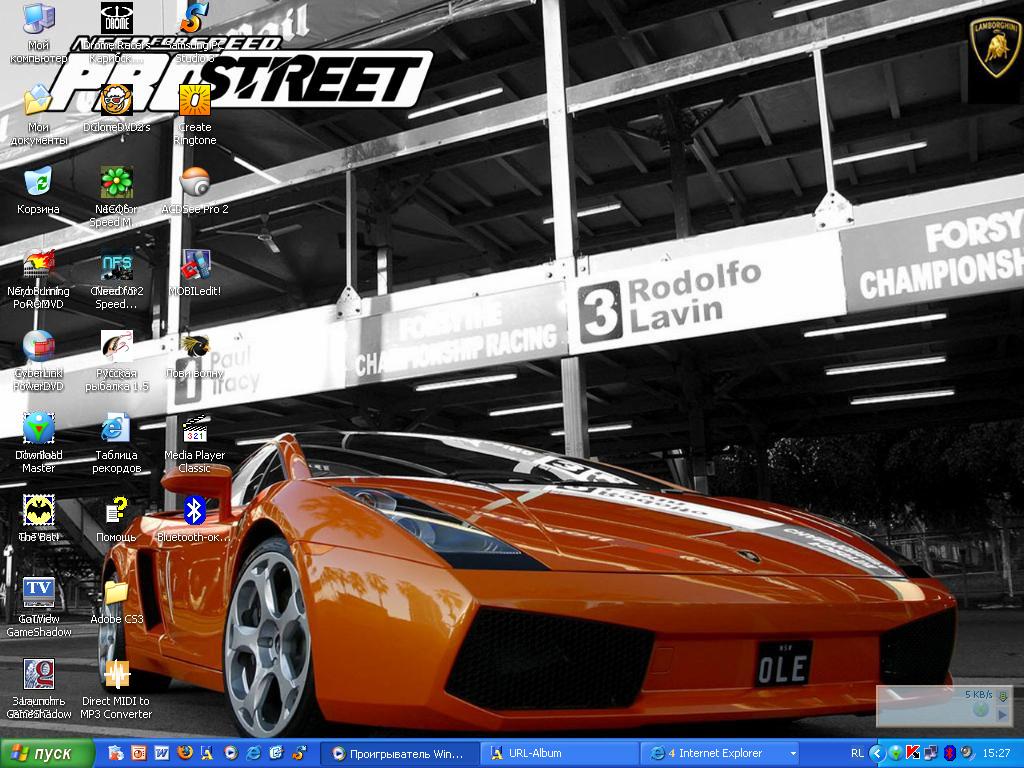Click the green download arrow on the speed widget
Viewport: 1024px width, 768px height.
(x=1004, y=697)
